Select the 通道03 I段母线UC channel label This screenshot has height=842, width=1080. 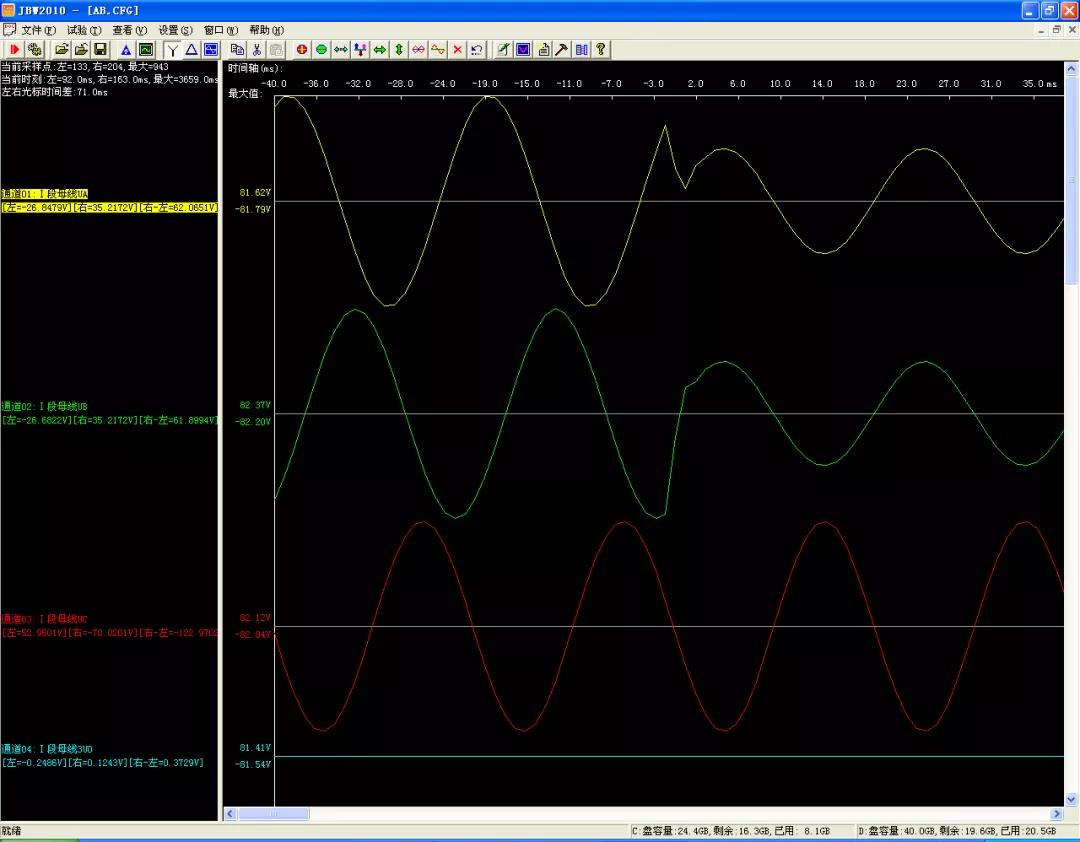pos(45,619)
